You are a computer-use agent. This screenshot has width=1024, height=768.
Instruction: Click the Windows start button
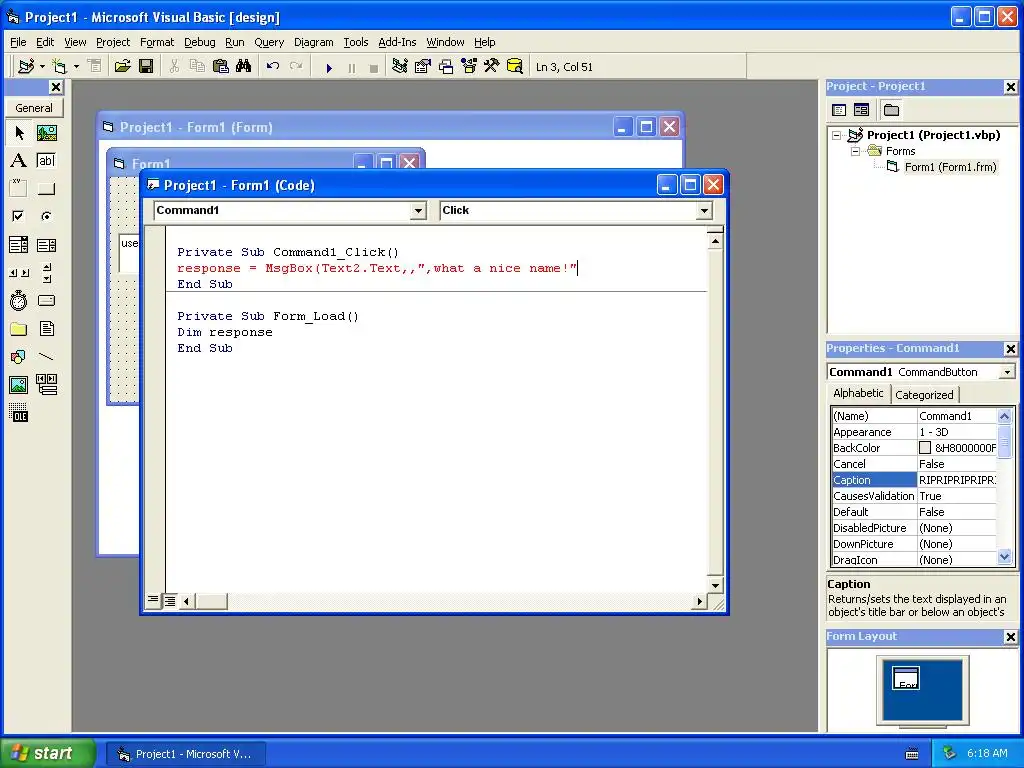(x=47, y=753)
